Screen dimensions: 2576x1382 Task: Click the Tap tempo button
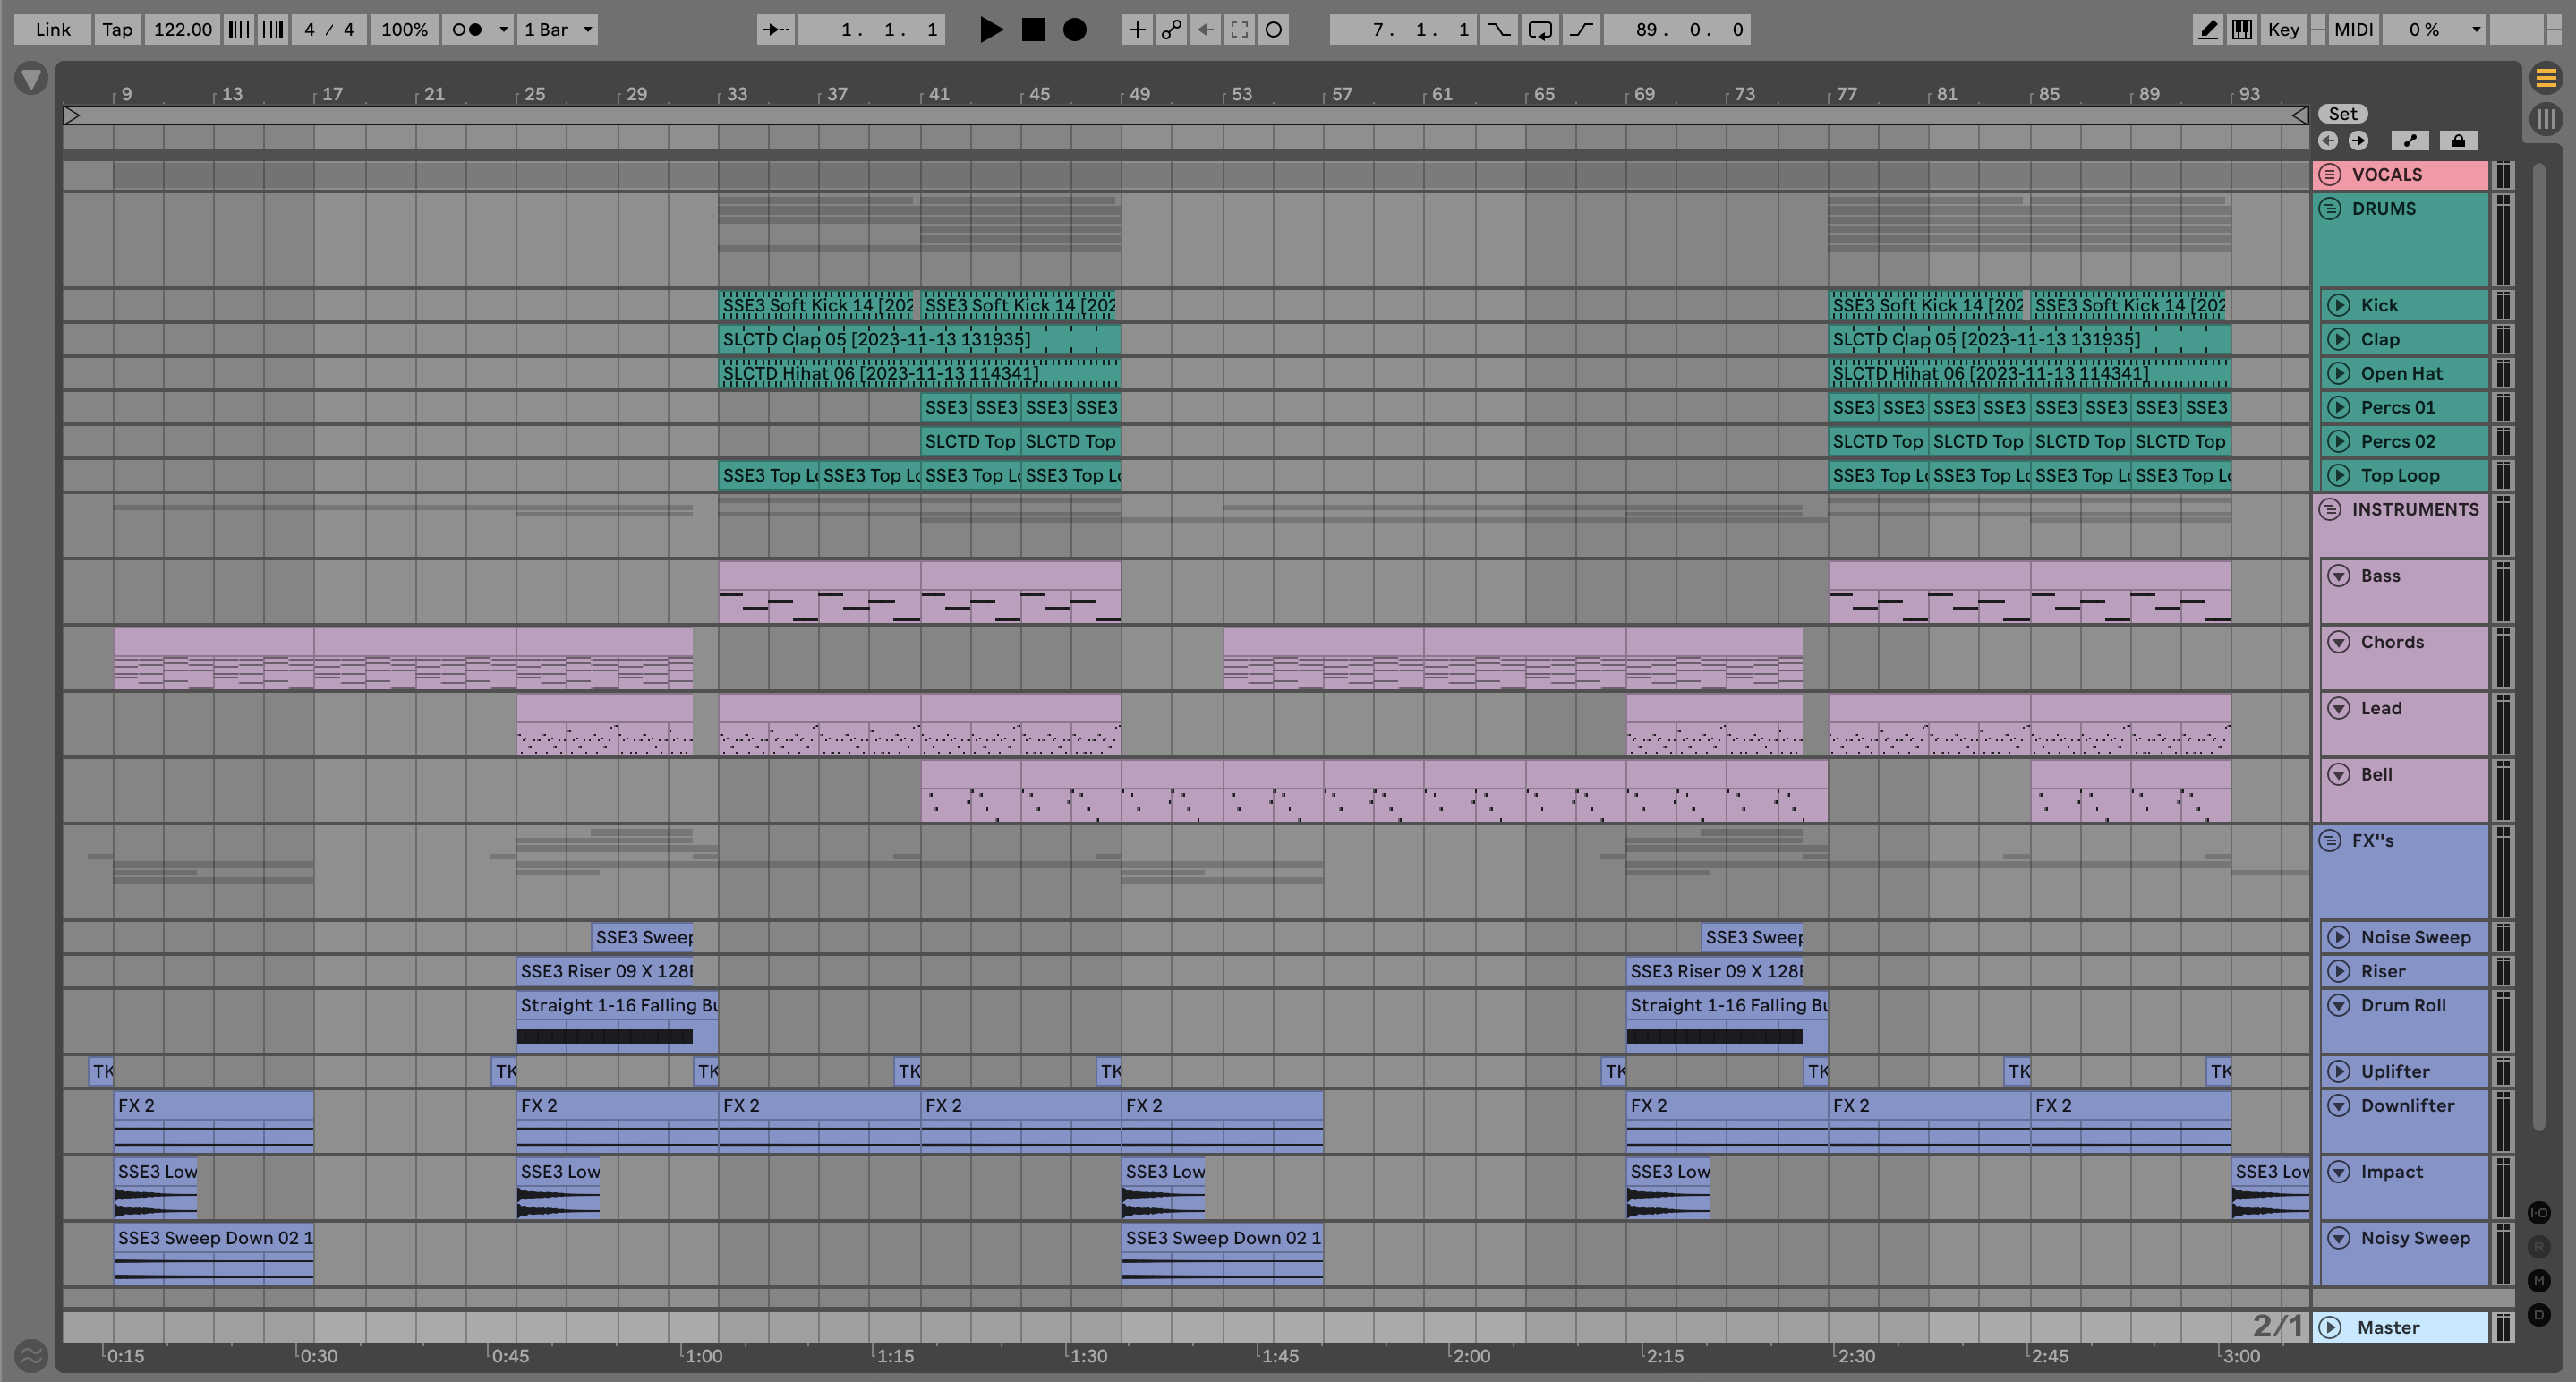[x=116, y=29]
